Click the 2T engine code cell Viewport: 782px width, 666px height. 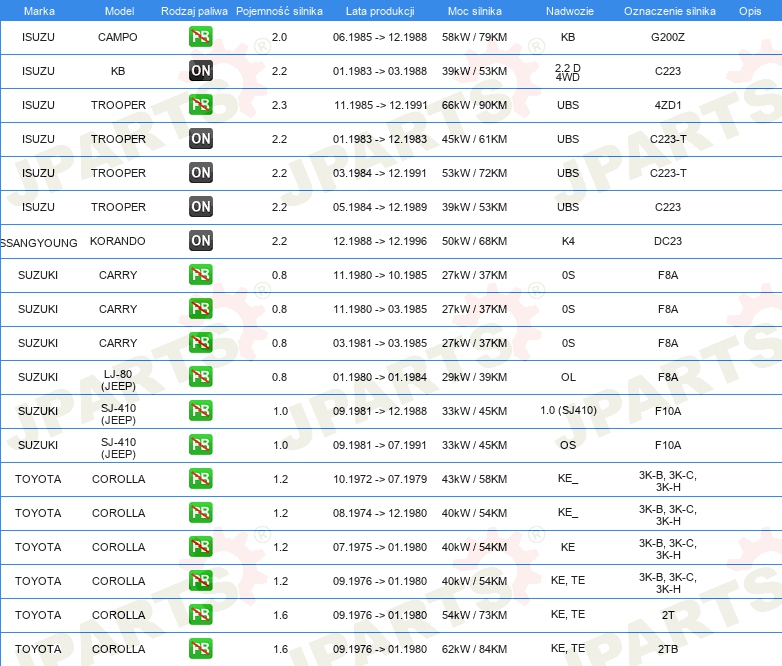click(668, 615)
